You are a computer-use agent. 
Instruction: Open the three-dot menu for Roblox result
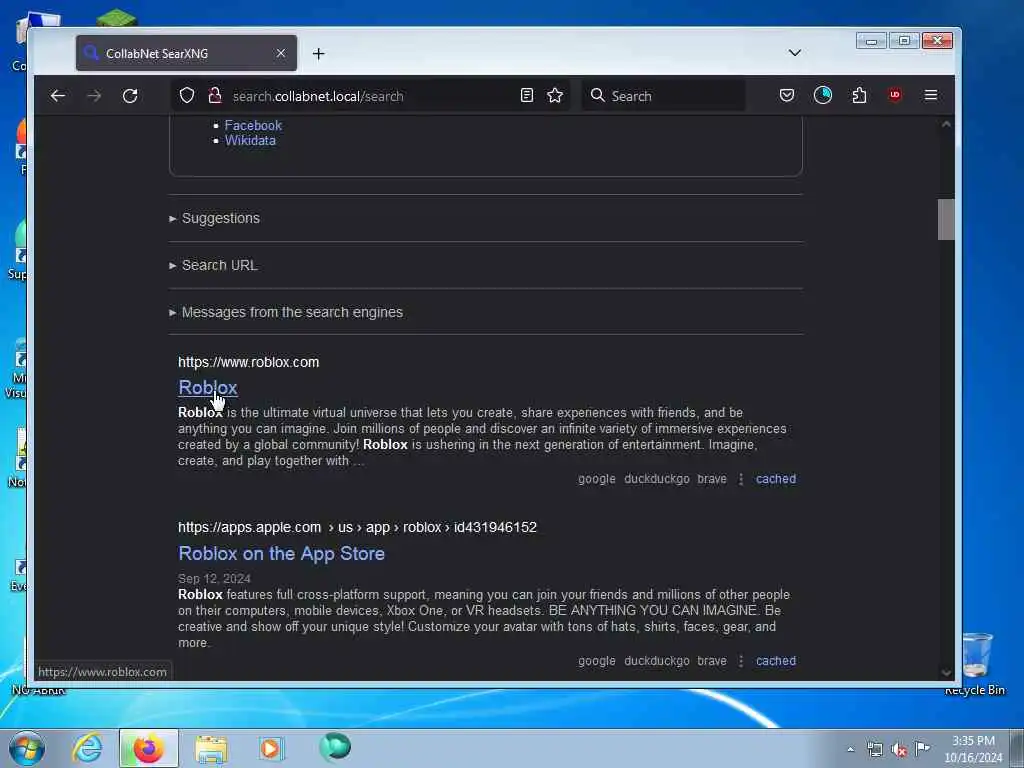(x=741, y=479)
